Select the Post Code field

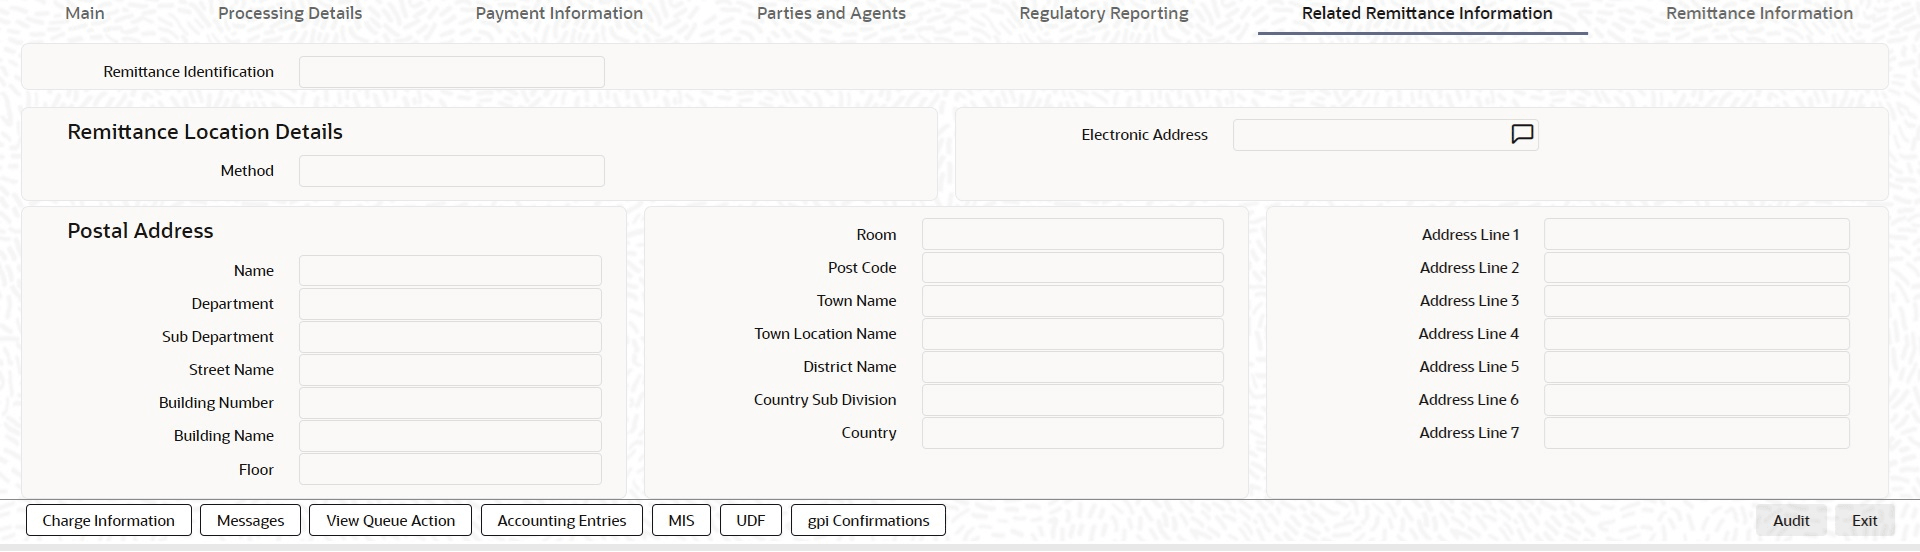1072,268
